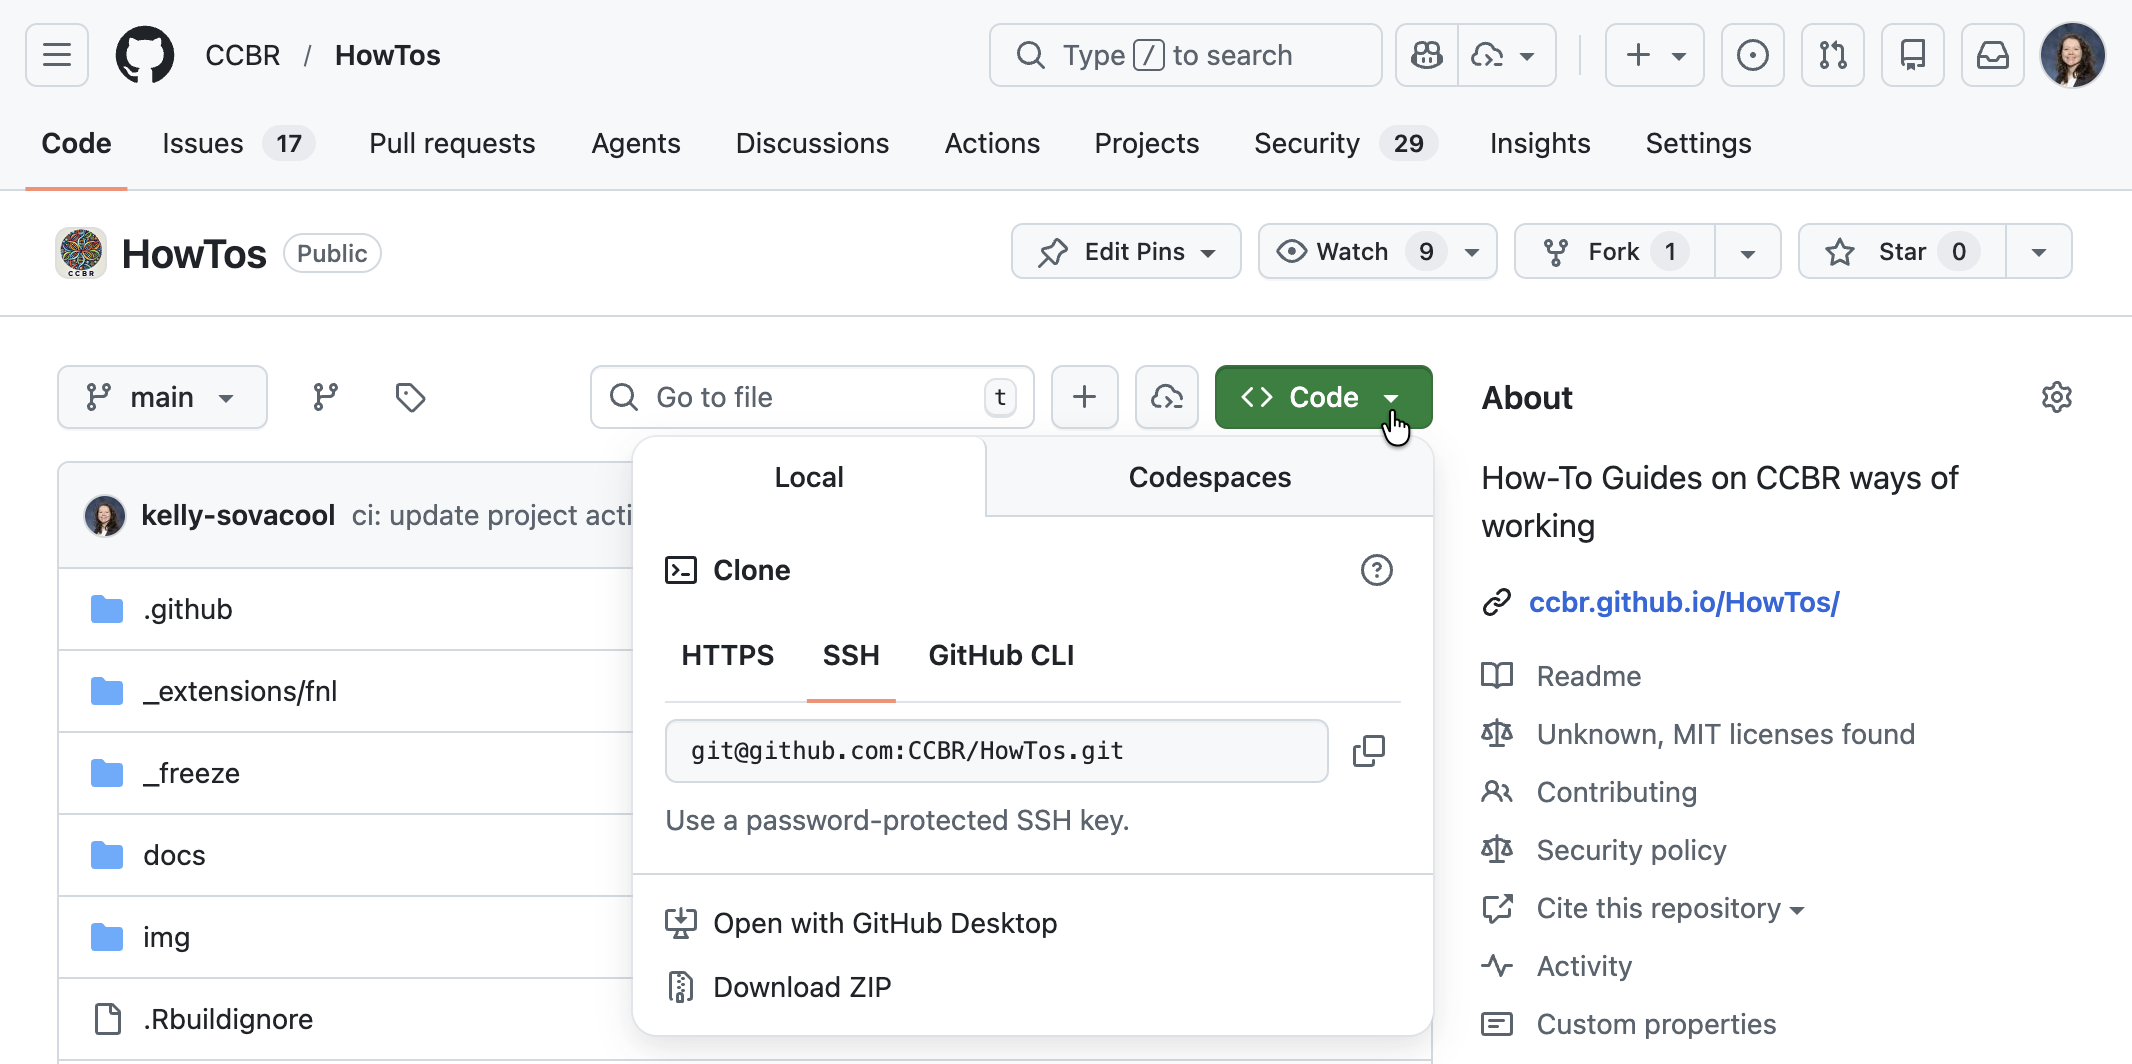The height and width of the screenshot is (1064, 2132).
Task: Expand Cite this repository dropdown
Action: pyautogui.click(x=1669, y=908)
